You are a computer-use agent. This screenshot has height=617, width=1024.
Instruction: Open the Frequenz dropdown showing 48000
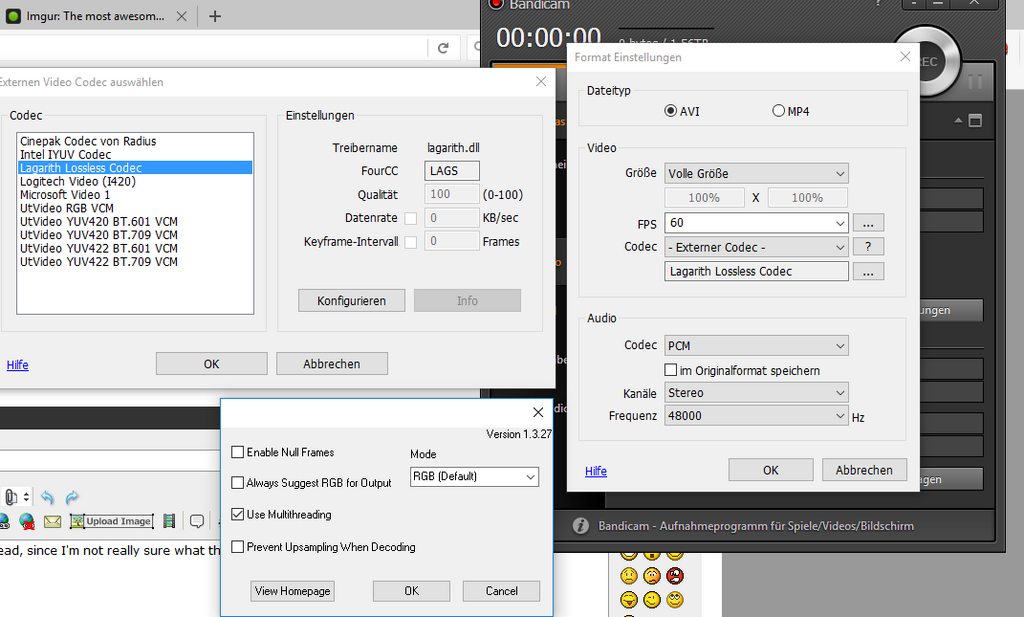coord(756,416)
